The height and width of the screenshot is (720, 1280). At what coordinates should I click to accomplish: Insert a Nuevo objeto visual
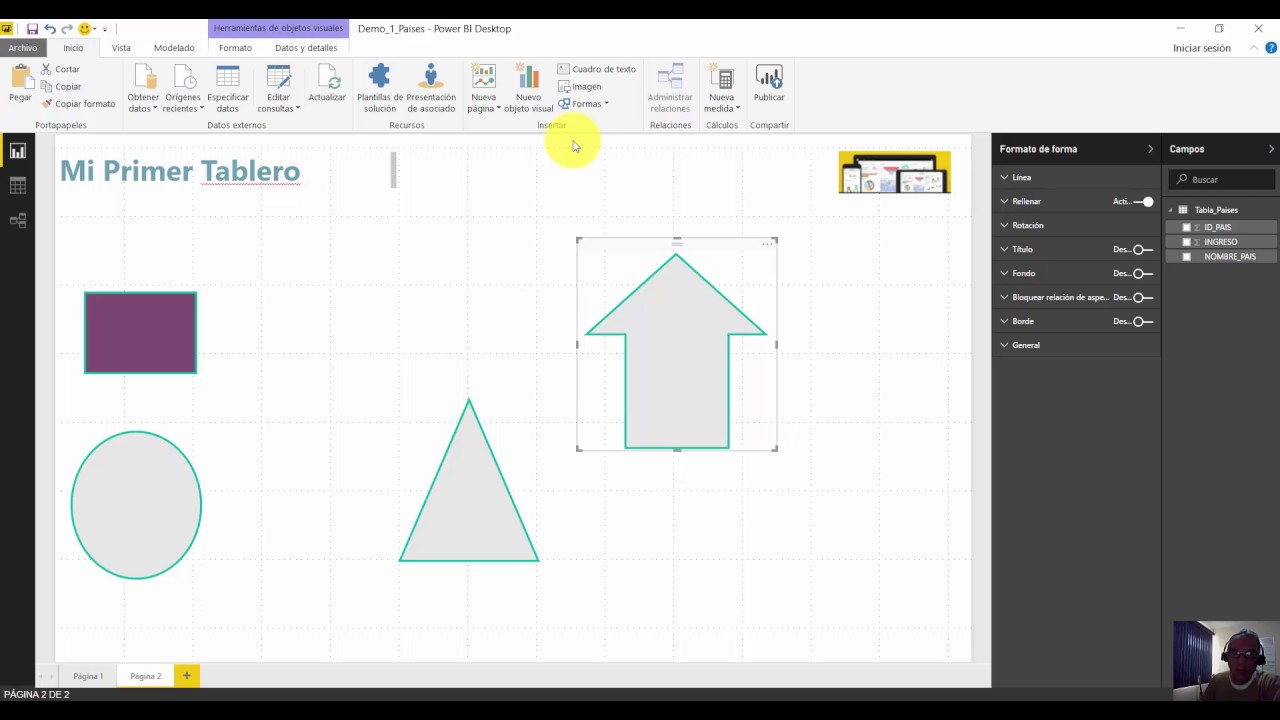pos(528,89)
